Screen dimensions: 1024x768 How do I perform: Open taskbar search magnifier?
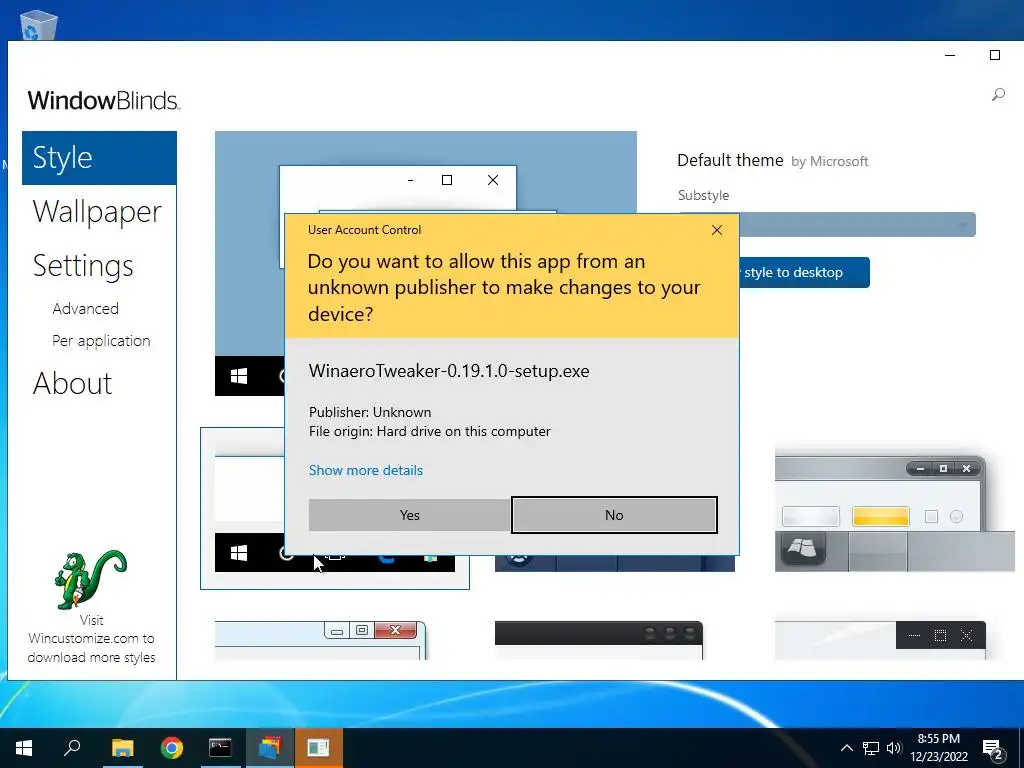(72, 748)
